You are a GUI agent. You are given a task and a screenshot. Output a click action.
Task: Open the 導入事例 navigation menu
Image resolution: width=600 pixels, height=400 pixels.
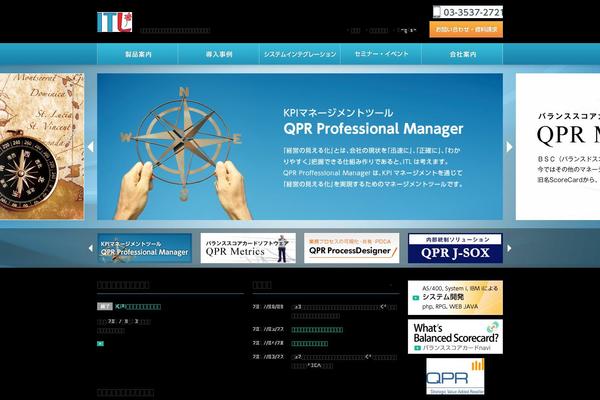click(219, 54)
